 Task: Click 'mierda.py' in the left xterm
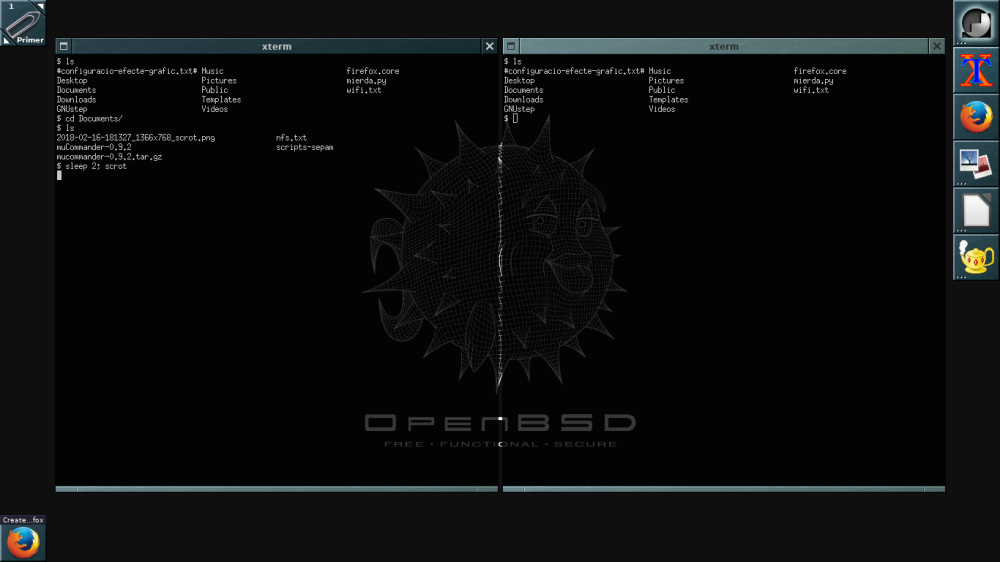[367, 81]
